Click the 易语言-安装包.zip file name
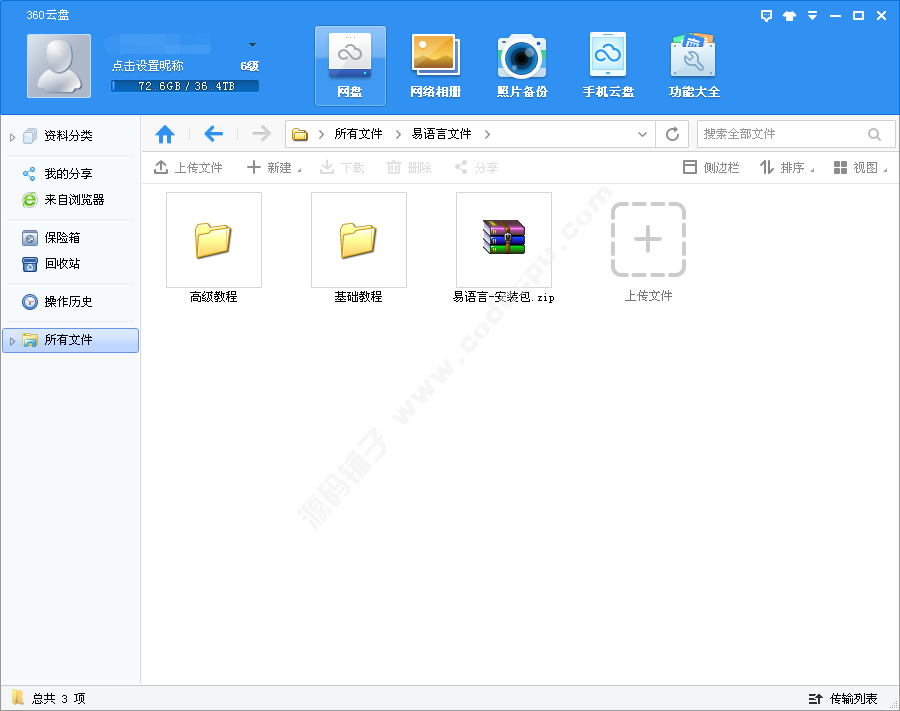The width and height of the screenshot is (900, 711). point(503,297)
